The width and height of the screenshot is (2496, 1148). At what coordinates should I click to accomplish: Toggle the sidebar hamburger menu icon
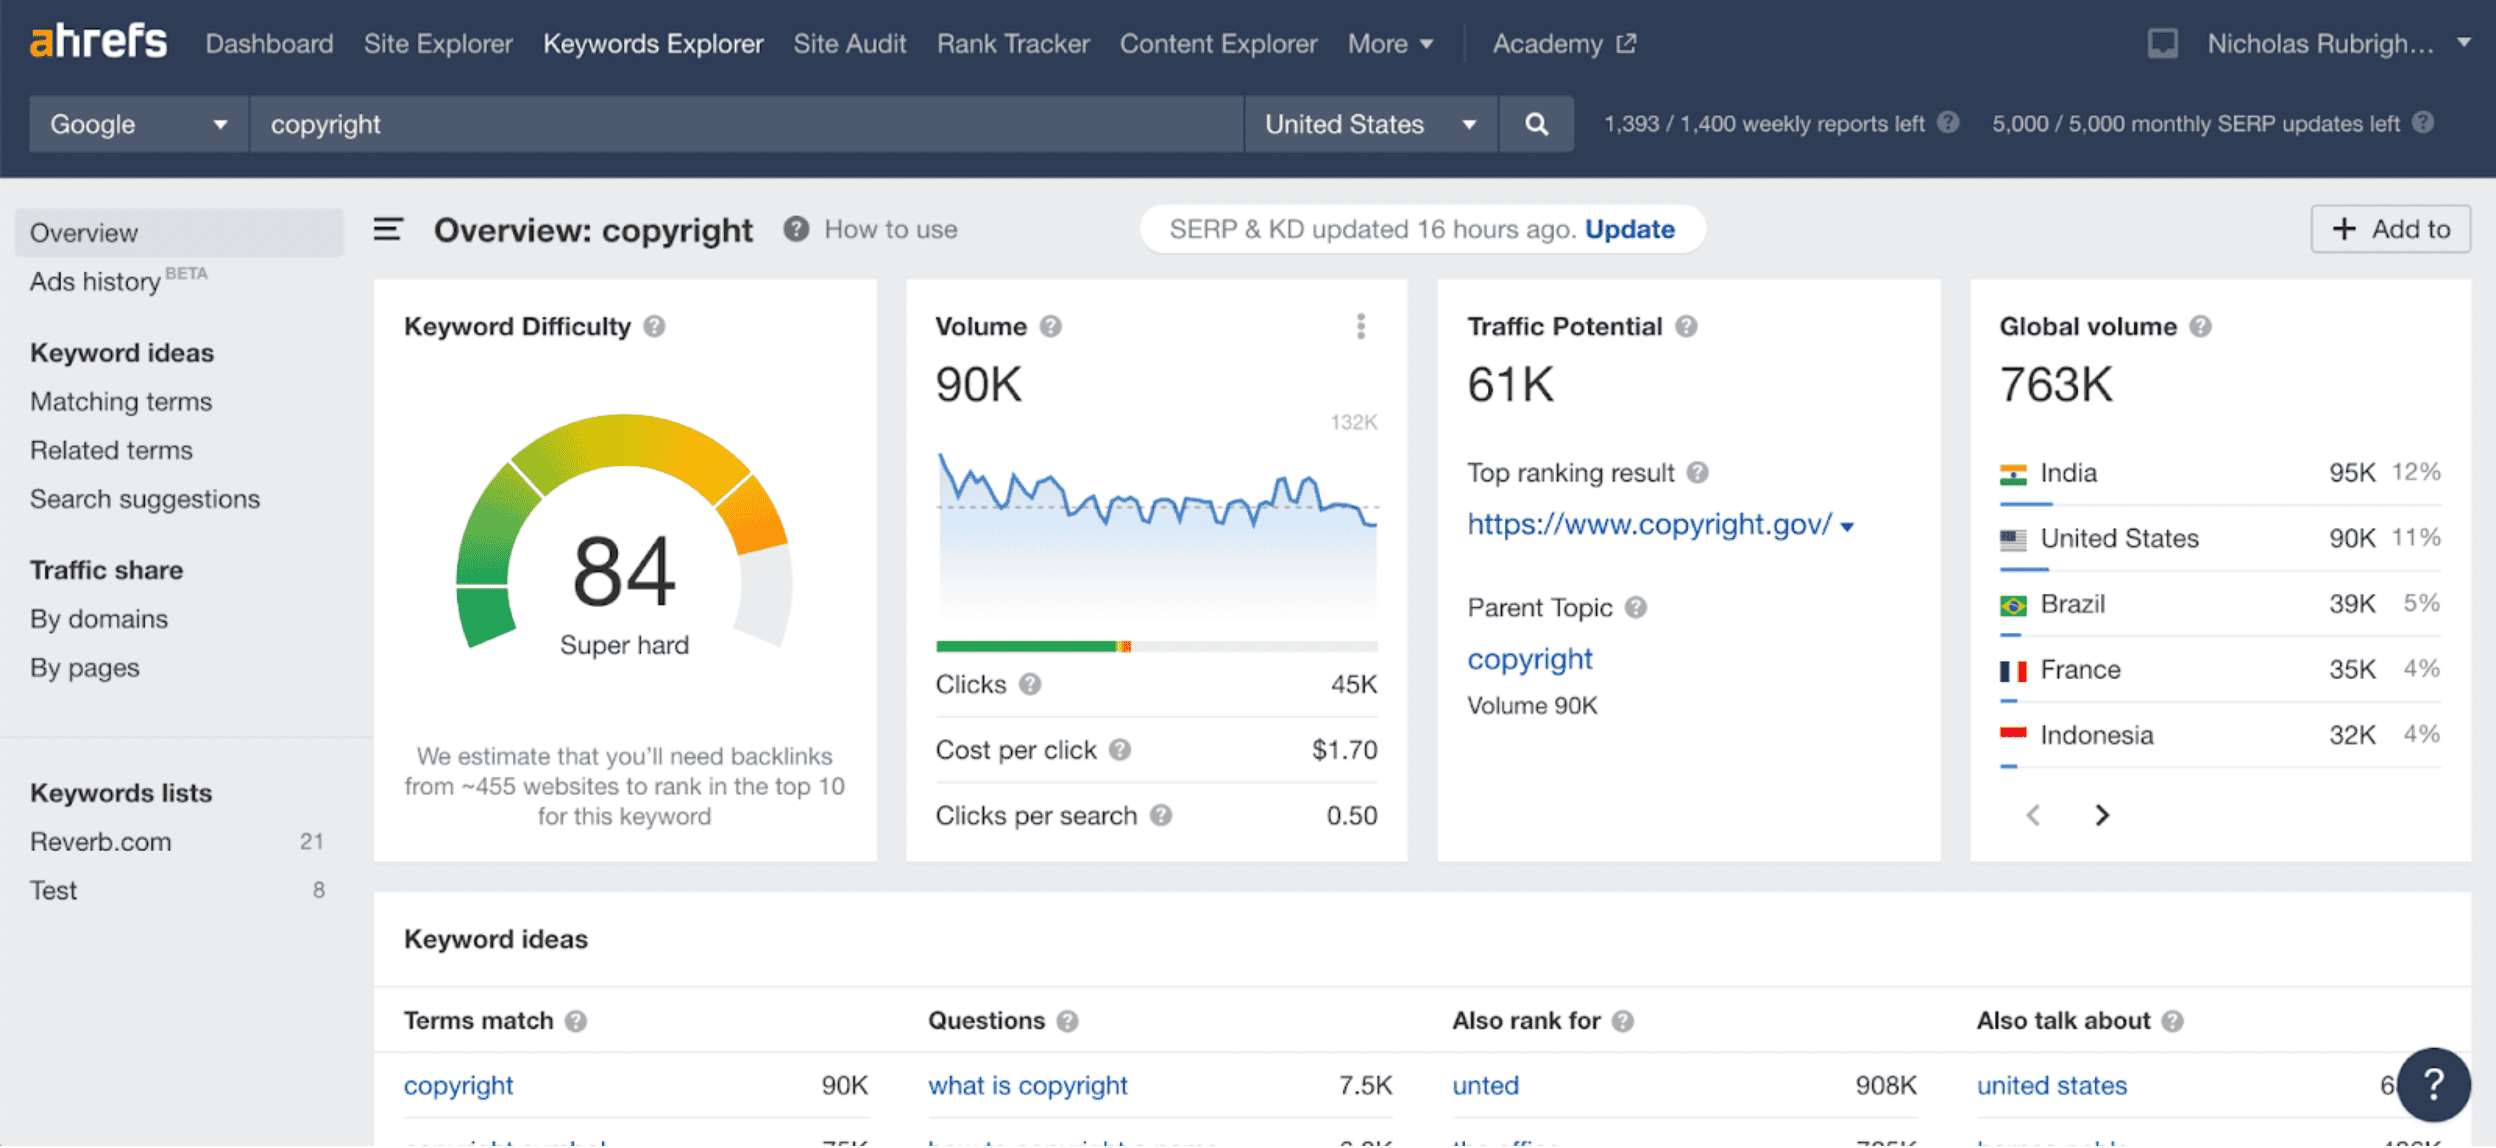388,230
